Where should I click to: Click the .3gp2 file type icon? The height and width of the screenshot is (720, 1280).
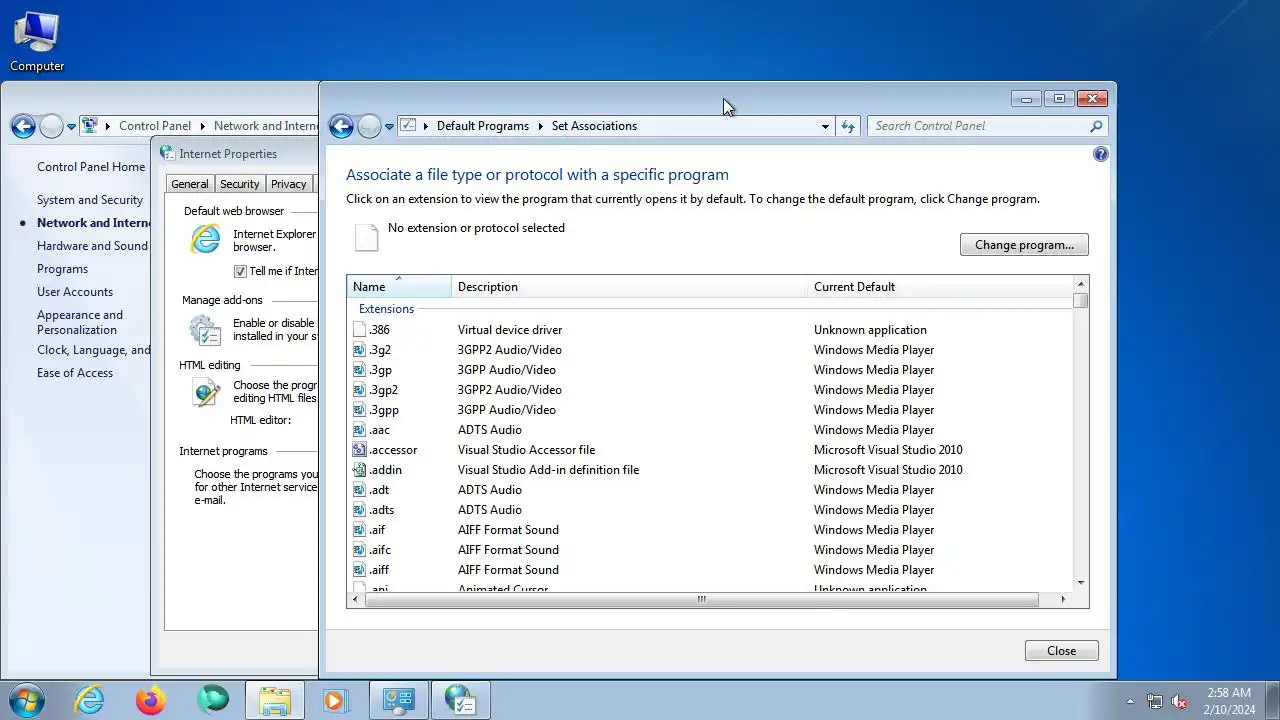[359, 390]
